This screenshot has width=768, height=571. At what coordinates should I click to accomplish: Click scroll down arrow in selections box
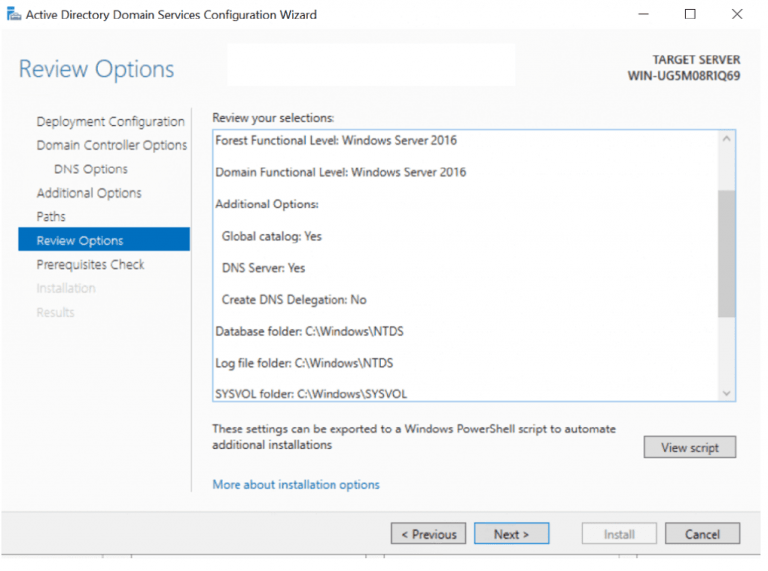point(726,393)
